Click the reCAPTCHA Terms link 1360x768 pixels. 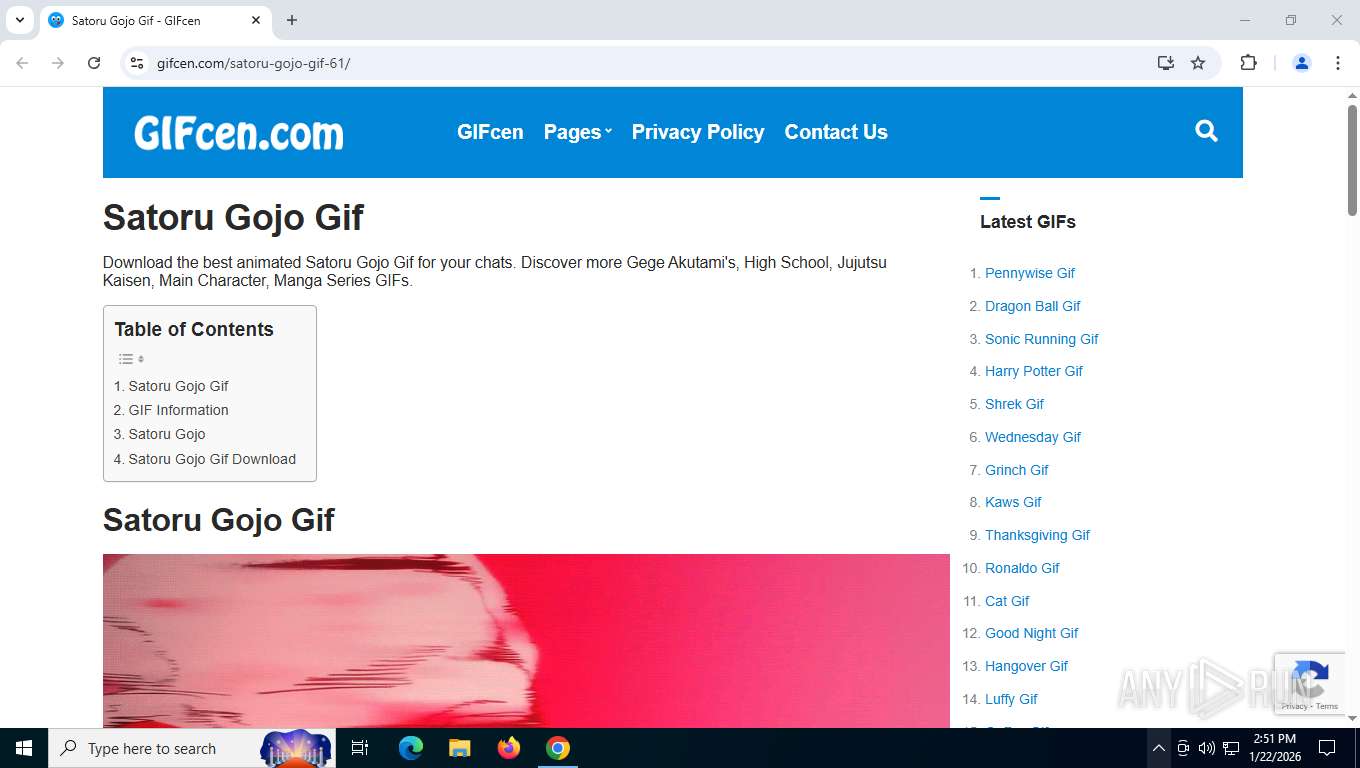pyautogui.click(x=1327, y=706)
